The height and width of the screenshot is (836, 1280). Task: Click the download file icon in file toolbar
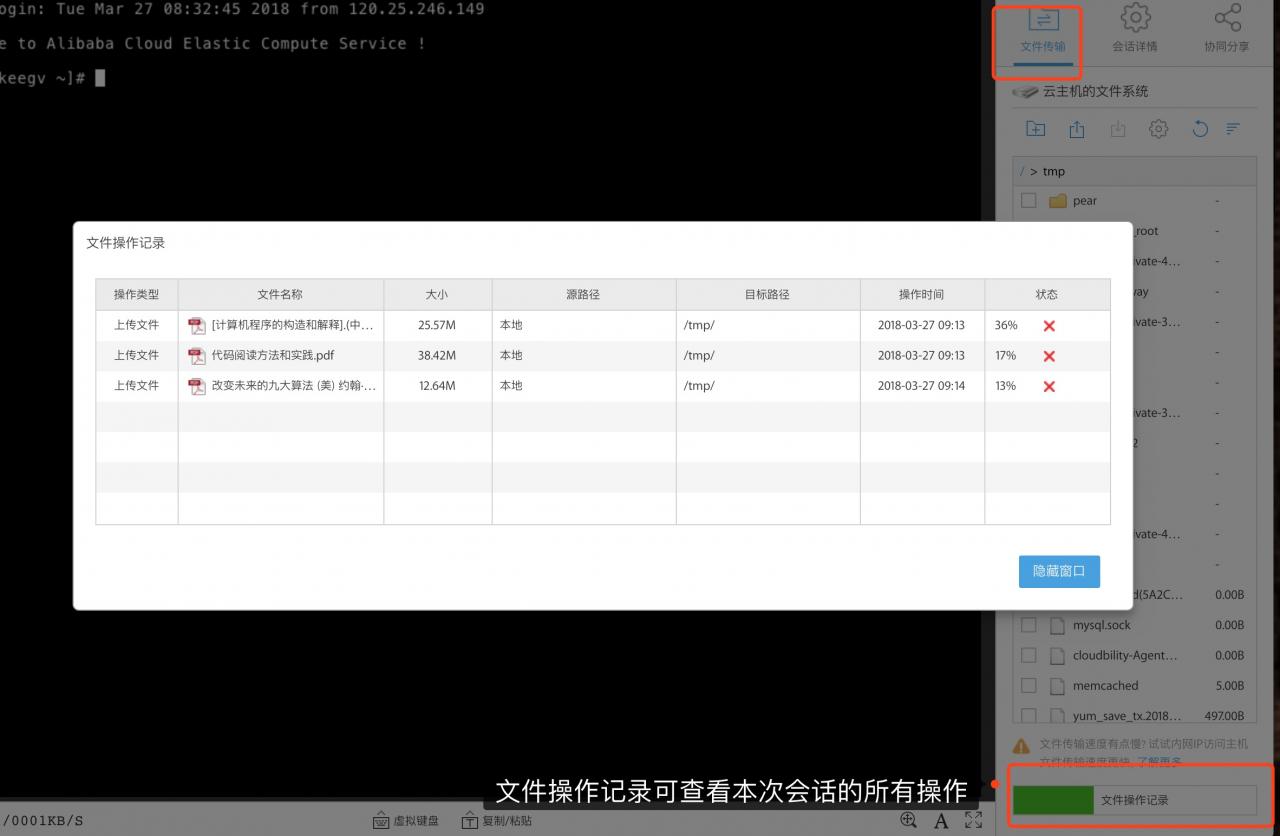(1118, 129)
